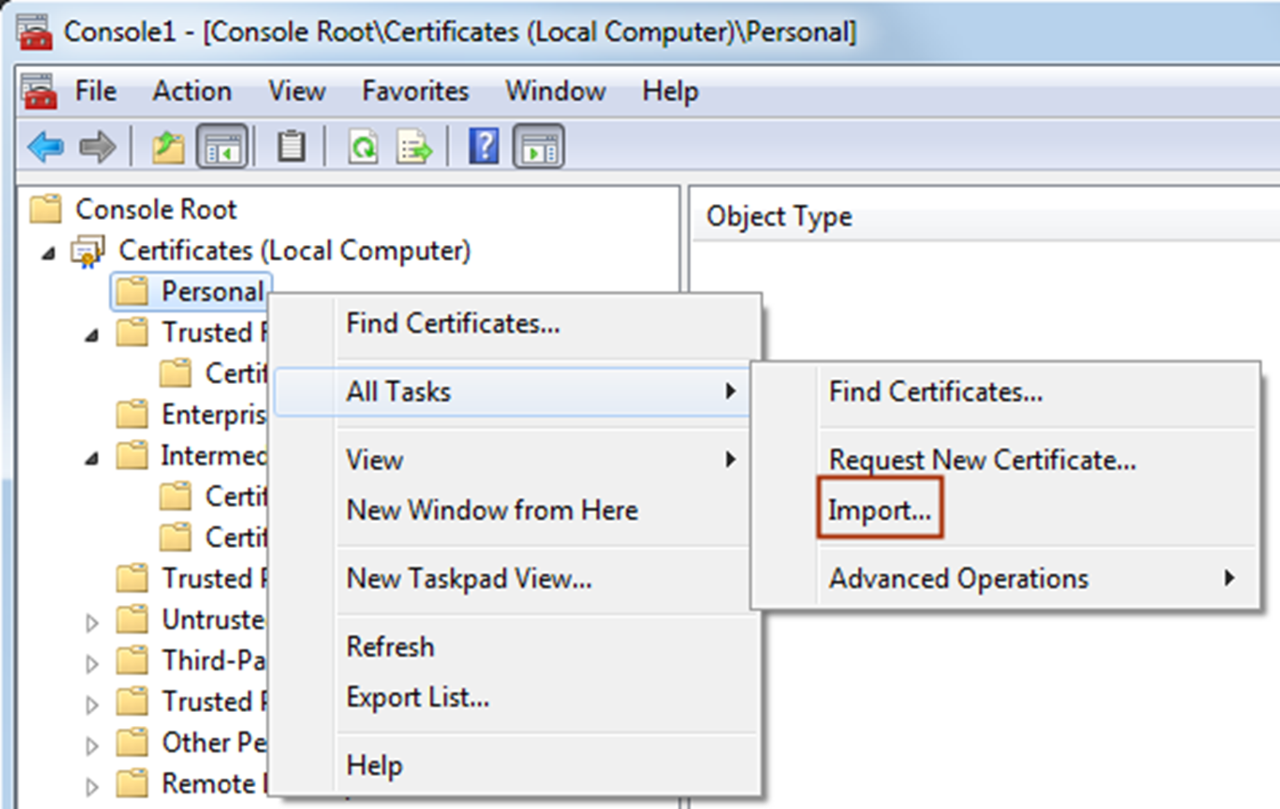Select Import... in the submenu

pyautogui.click(x=880, y=510)
